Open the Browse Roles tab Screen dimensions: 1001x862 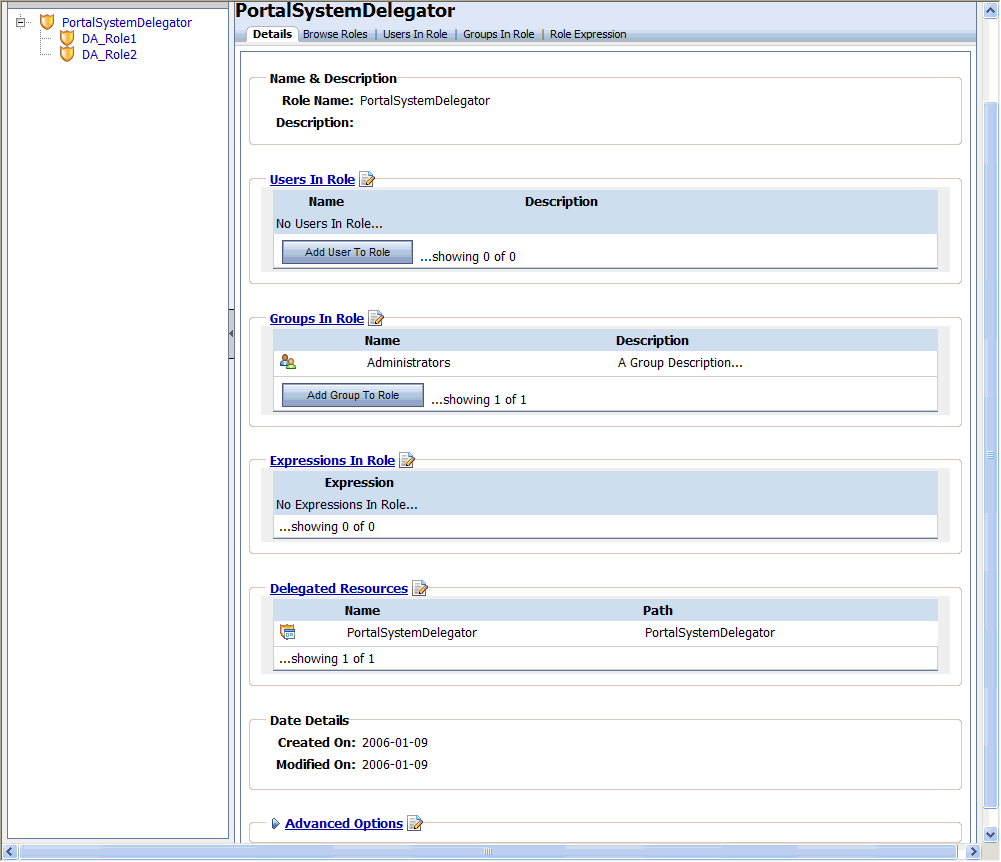pyautogui.click(x=335, y=34)
